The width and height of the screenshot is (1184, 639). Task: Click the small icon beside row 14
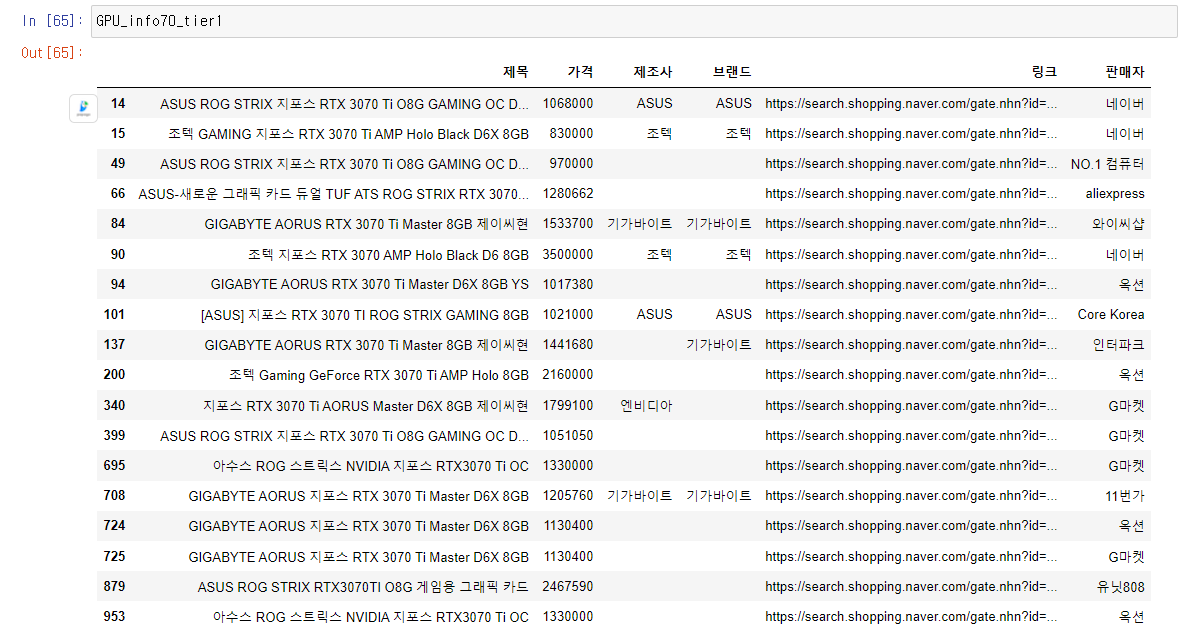pos(83,108)
